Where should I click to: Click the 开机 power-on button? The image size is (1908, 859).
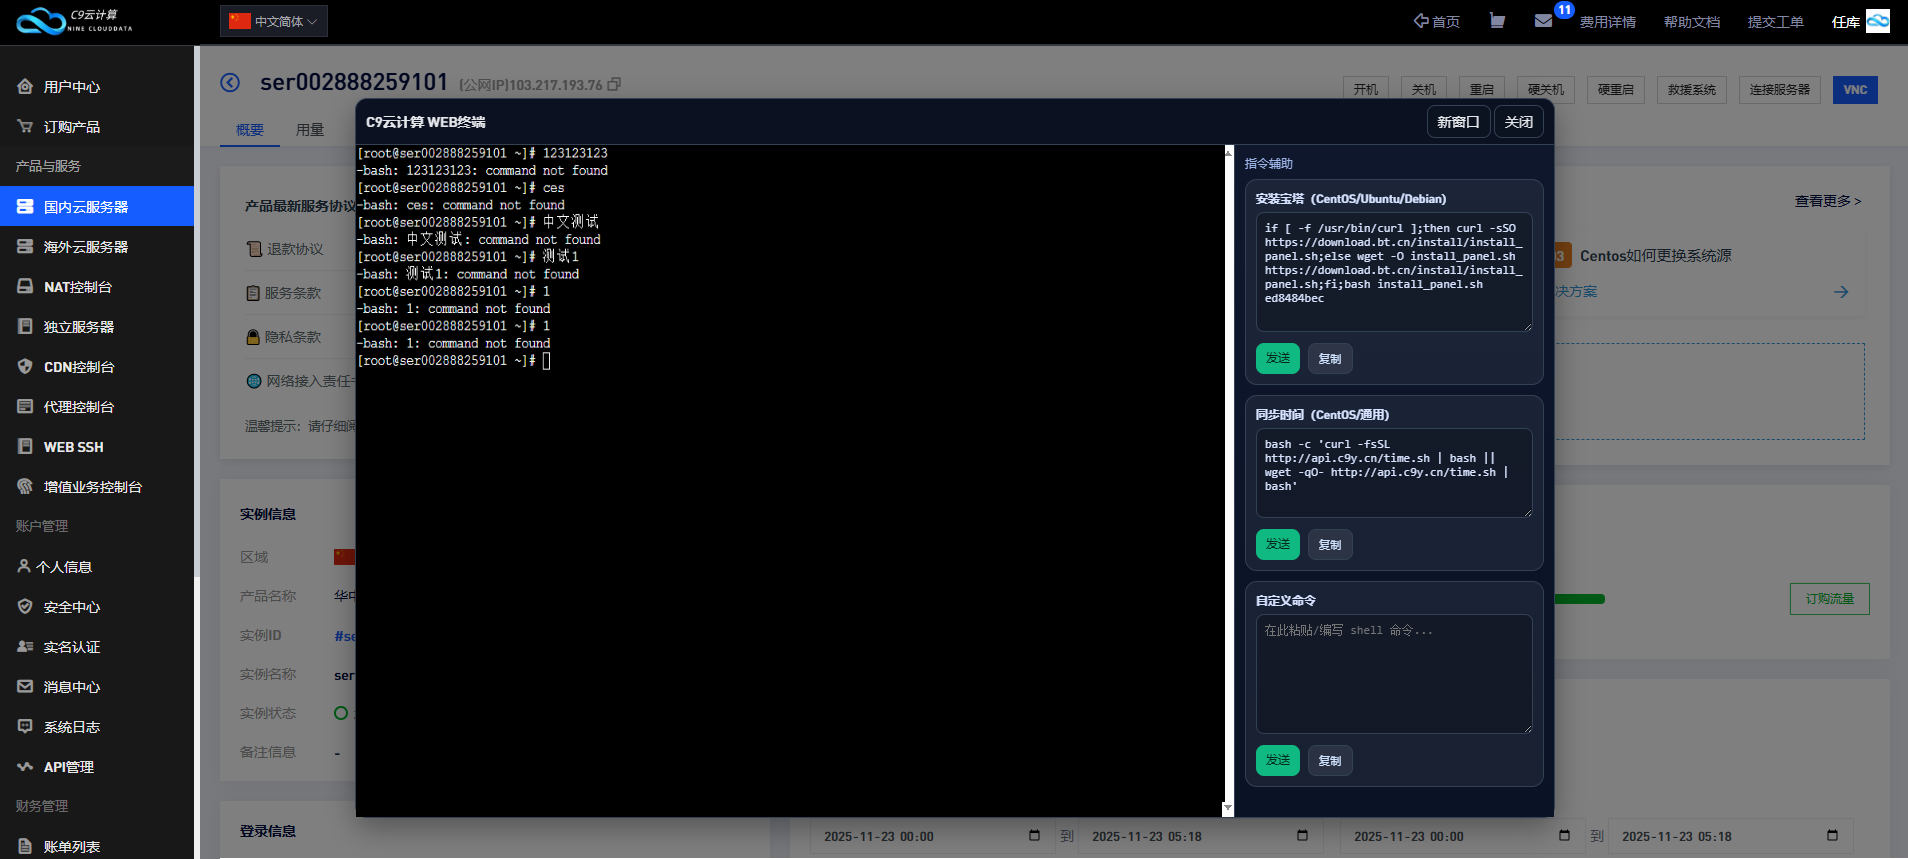pyautogui.click(x=1366, y=90)
